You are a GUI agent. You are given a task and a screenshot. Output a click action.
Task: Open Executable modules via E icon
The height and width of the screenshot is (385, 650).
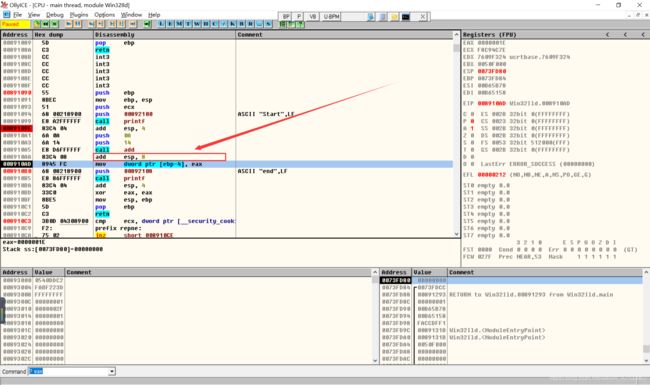click(170, 24)
